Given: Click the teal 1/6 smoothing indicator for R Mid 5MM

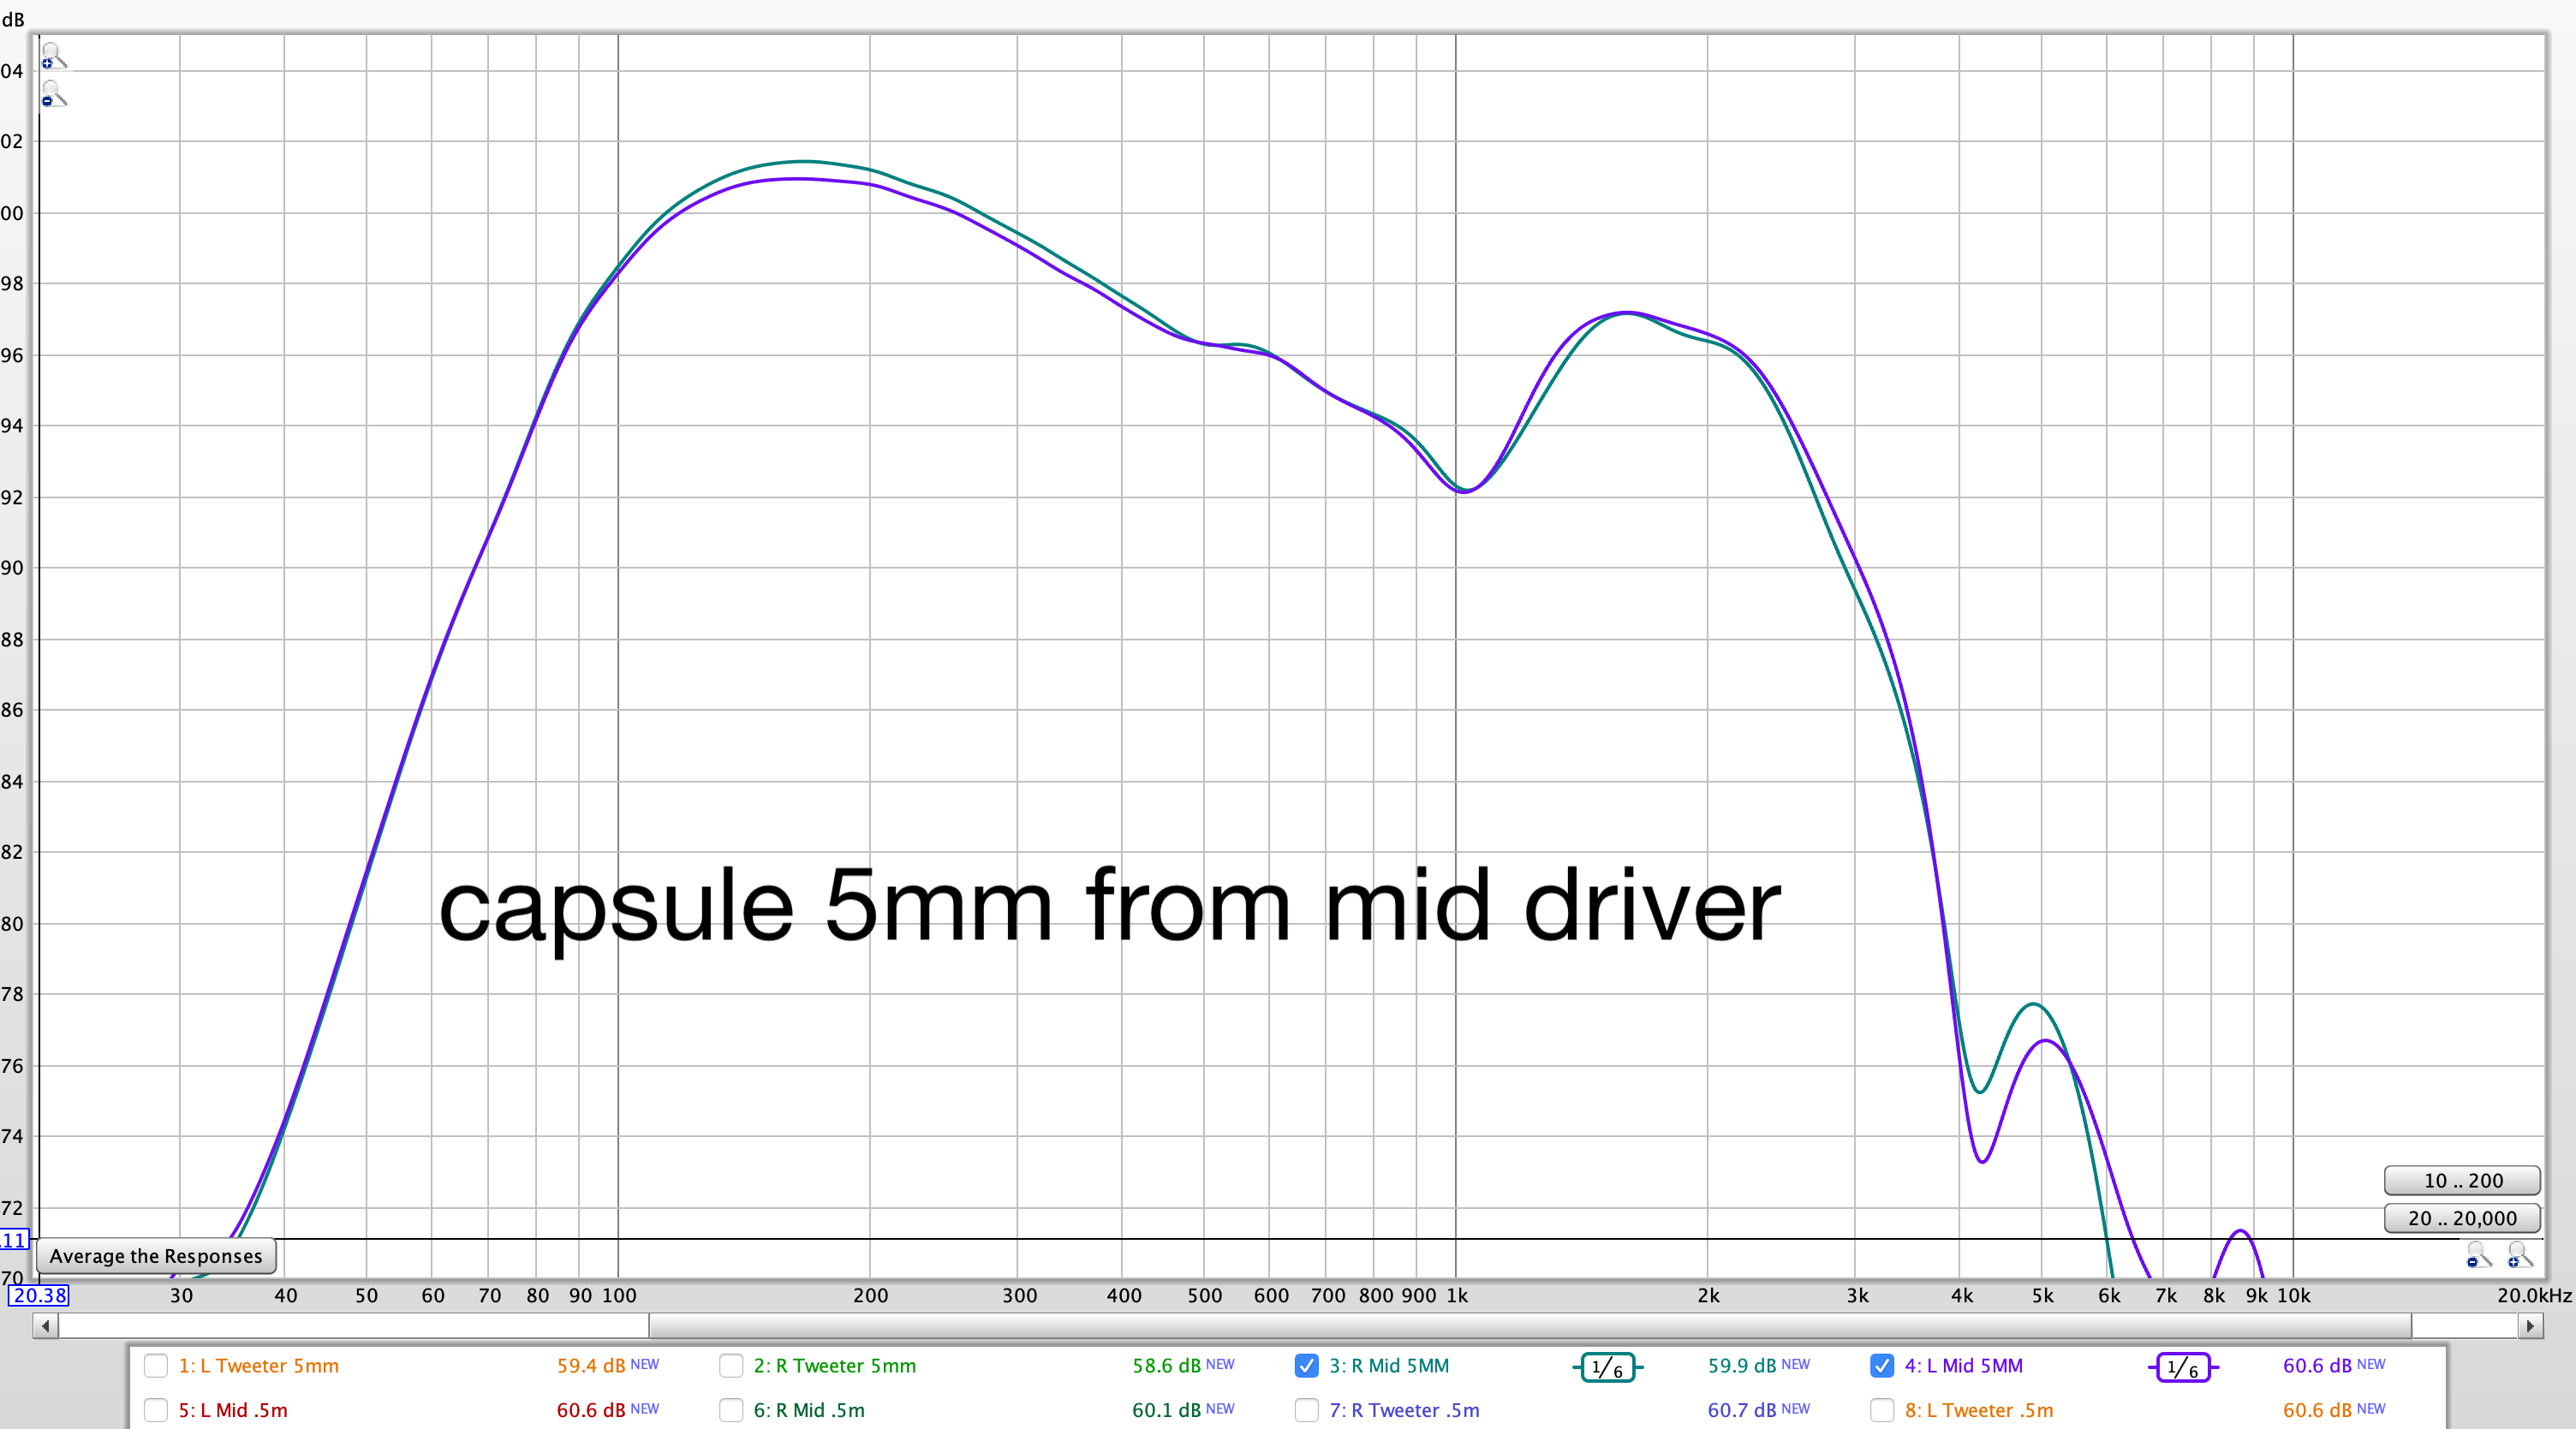Looking at the screenshot, I should click(1607, 1367).
